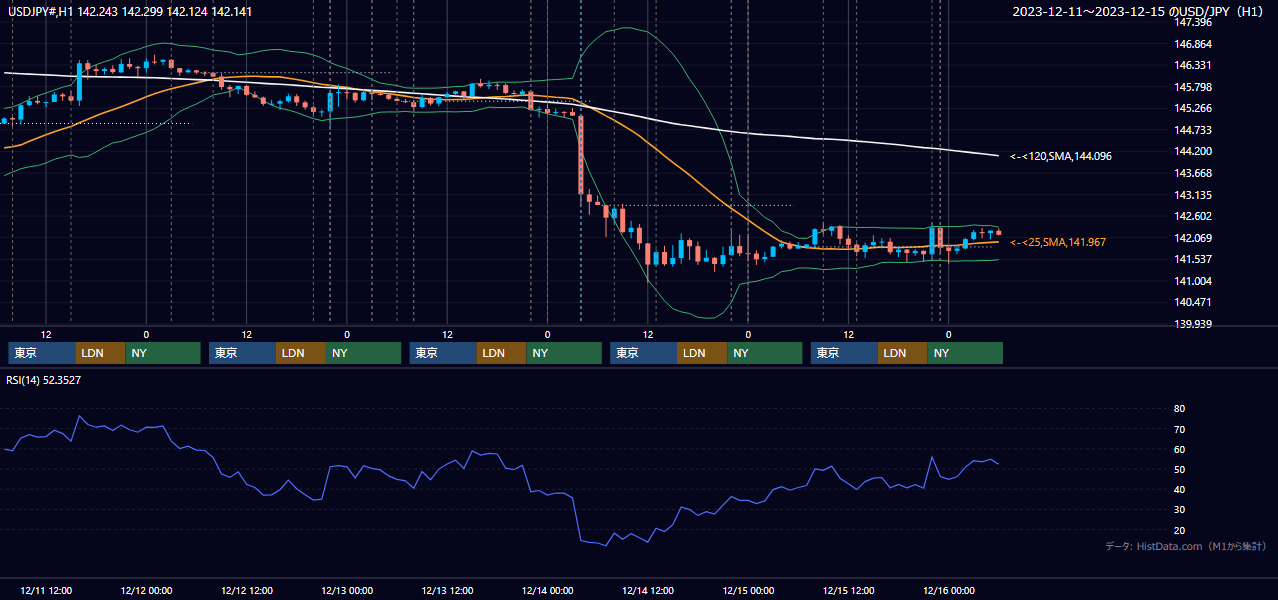Click the 12/13 00:00 time axis label

click(347, 590)
